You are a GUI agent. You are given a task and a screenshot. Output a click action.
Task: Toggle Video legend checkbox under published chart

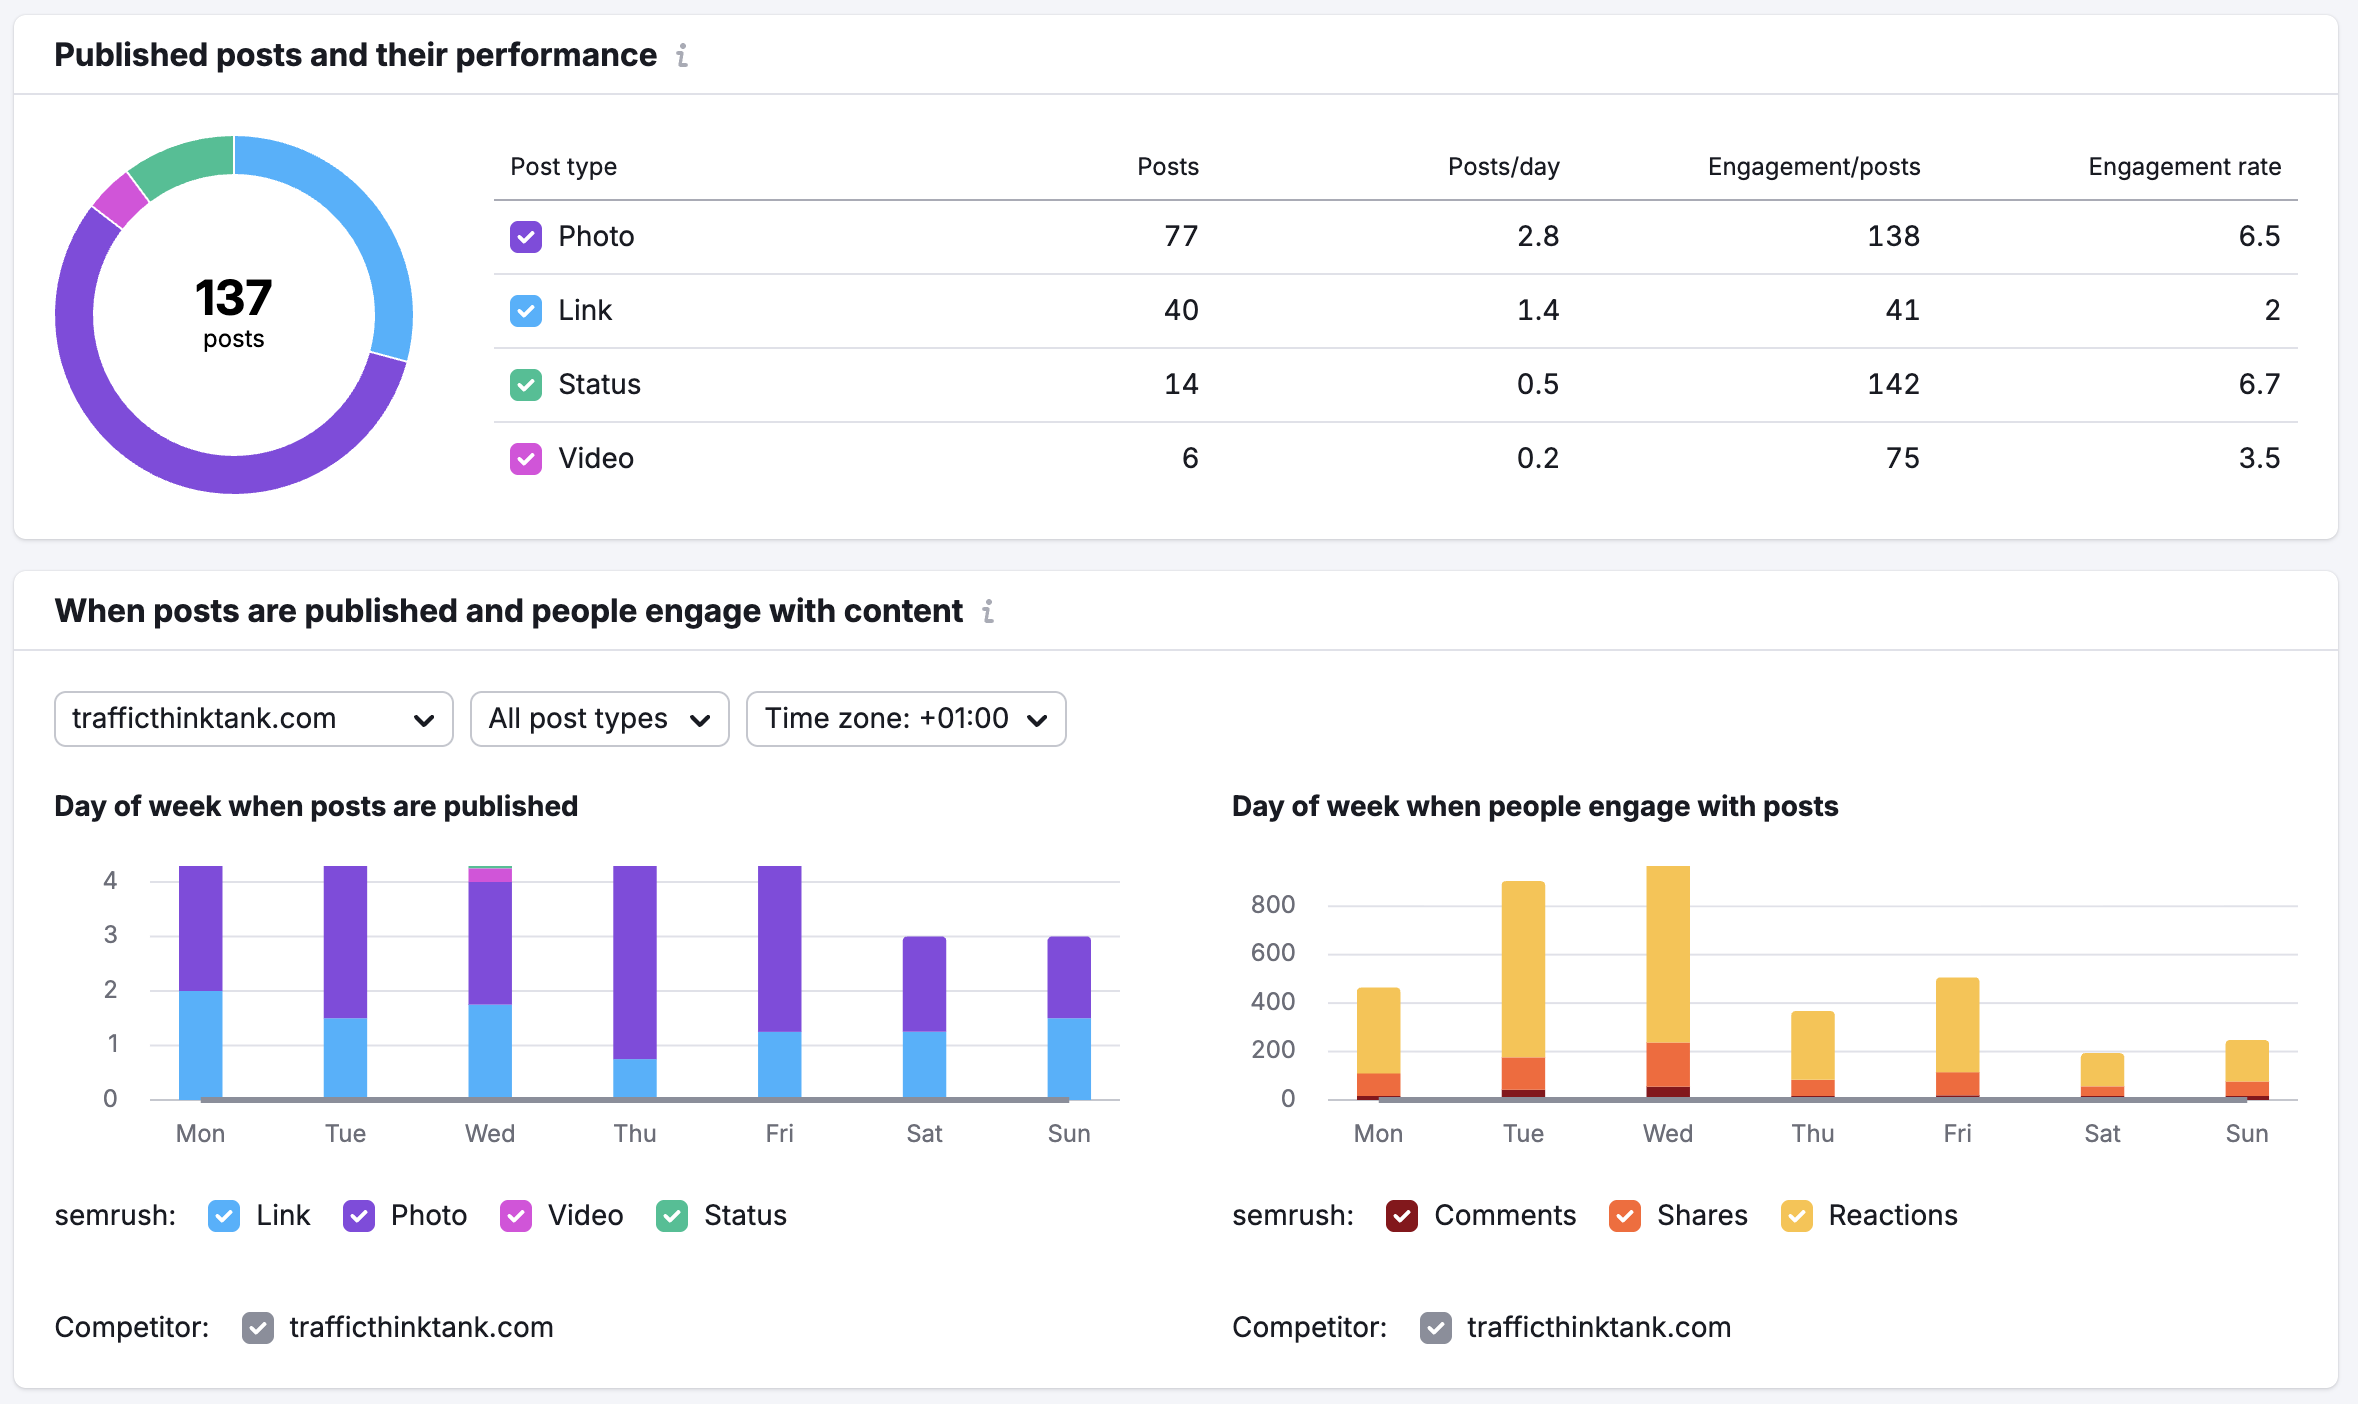pos(516,1216)
